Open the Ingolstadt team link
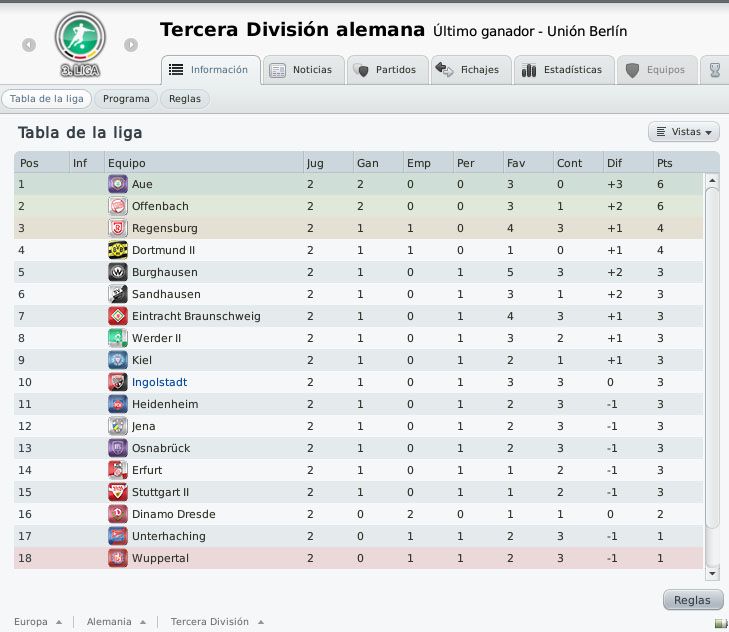The height and width of the screenshot is (632, 729). click(159, 382)
